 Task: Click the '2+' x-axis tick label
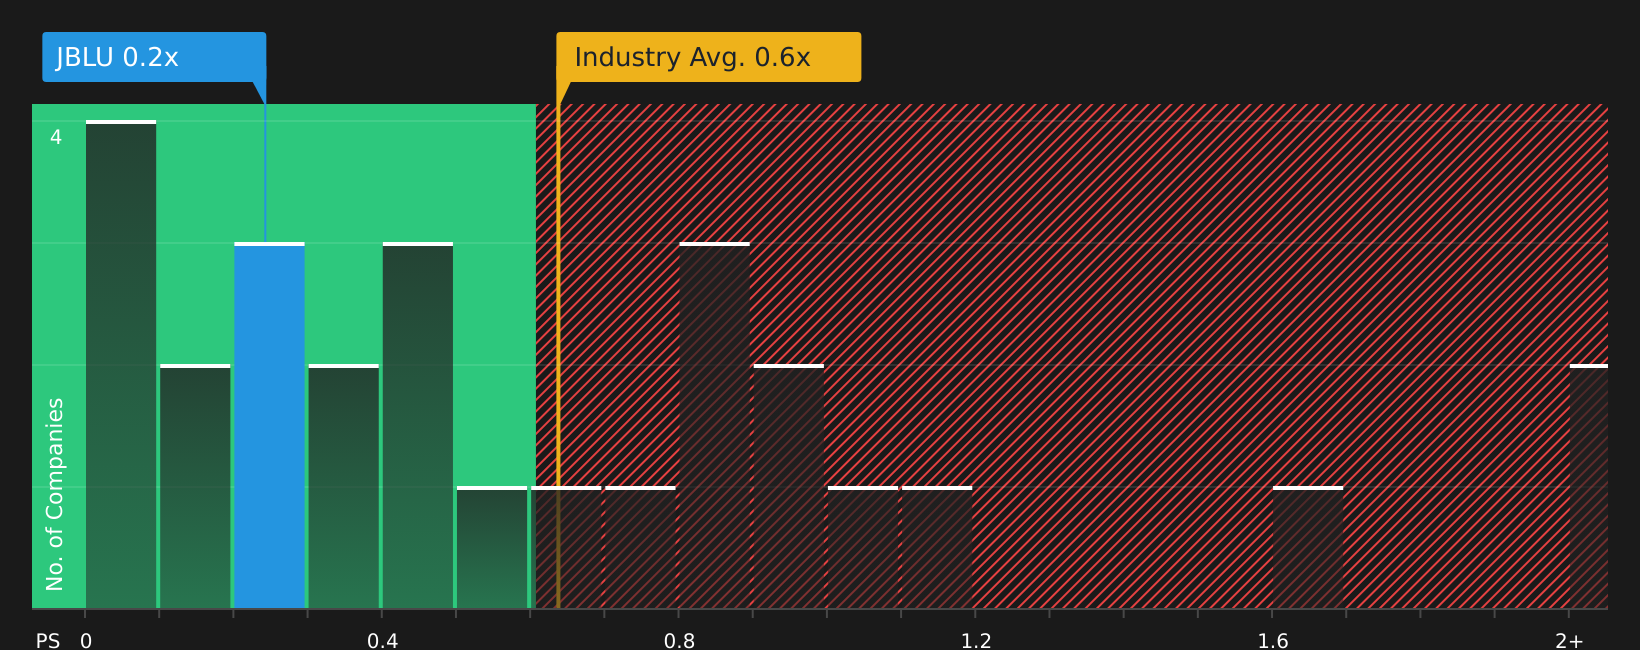tap(1569, 640)
